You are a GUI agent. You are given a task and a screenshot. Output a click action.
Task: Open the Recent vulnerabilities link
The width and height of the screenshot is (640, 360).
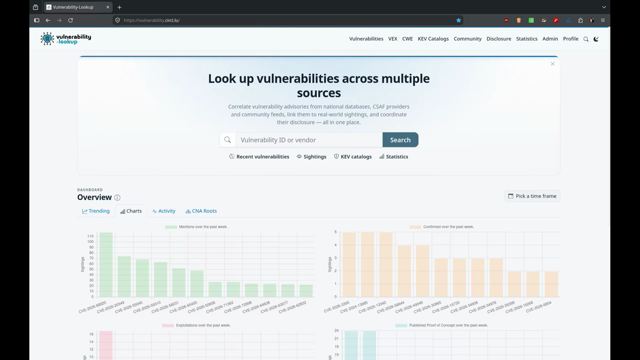tap(259, 157)
